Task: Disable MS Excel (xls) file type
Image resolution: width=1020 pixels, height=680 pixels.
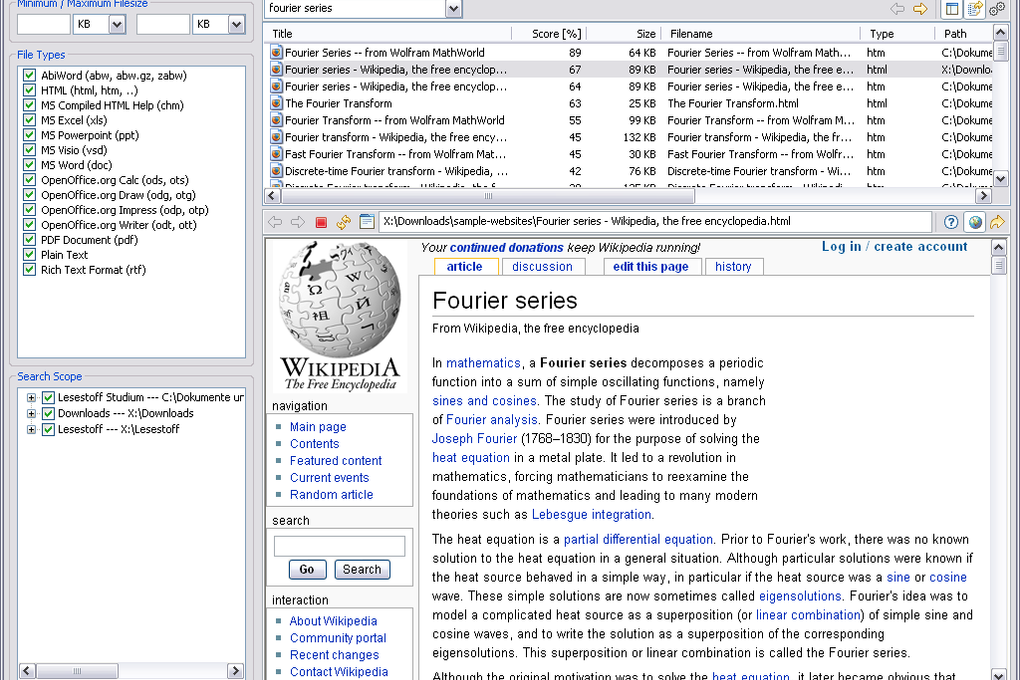Action: (29, 120)
